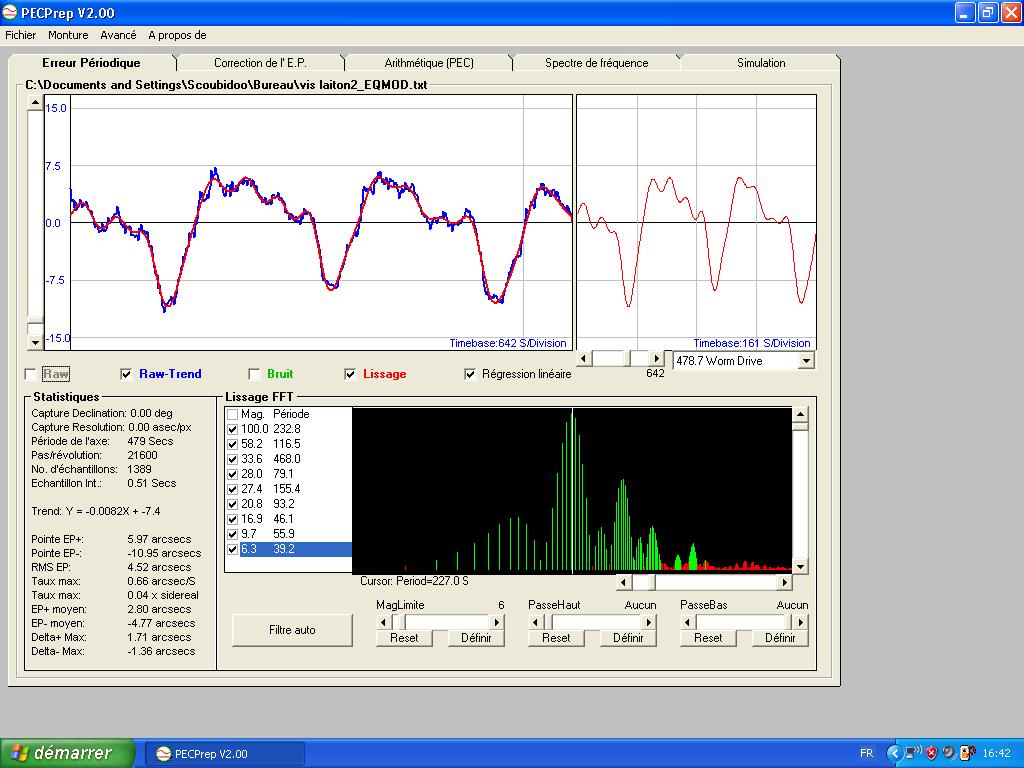
Task: Click the right arrow of the PasseBas slider
Action: [801, 621]
